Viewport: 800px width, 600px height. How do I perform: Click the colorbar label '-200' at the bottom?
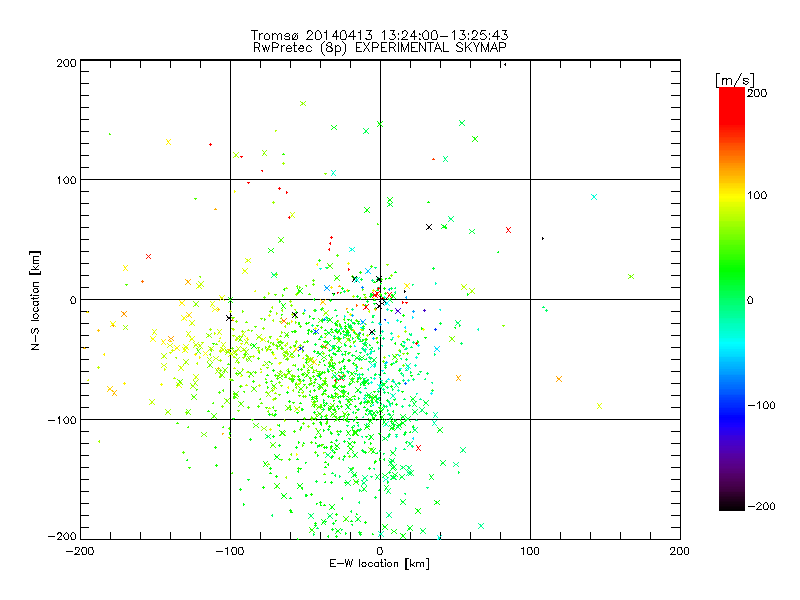(761, 507)
